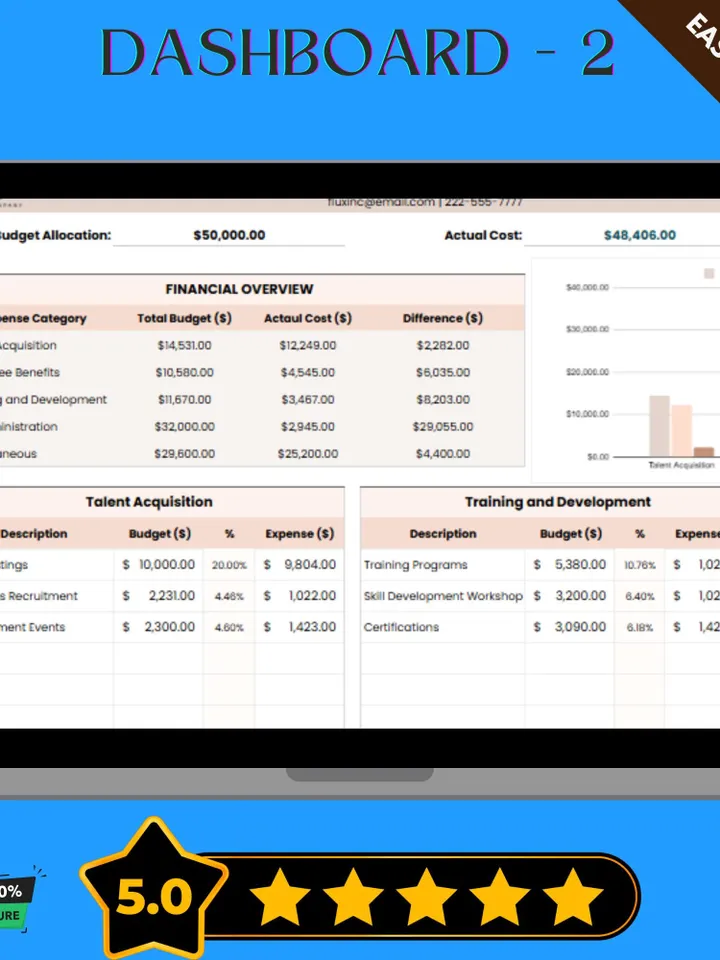Select the $ 3,200.00 budget cell
Viewport: 720px width, 960px height.
click(x=569, y=596)
